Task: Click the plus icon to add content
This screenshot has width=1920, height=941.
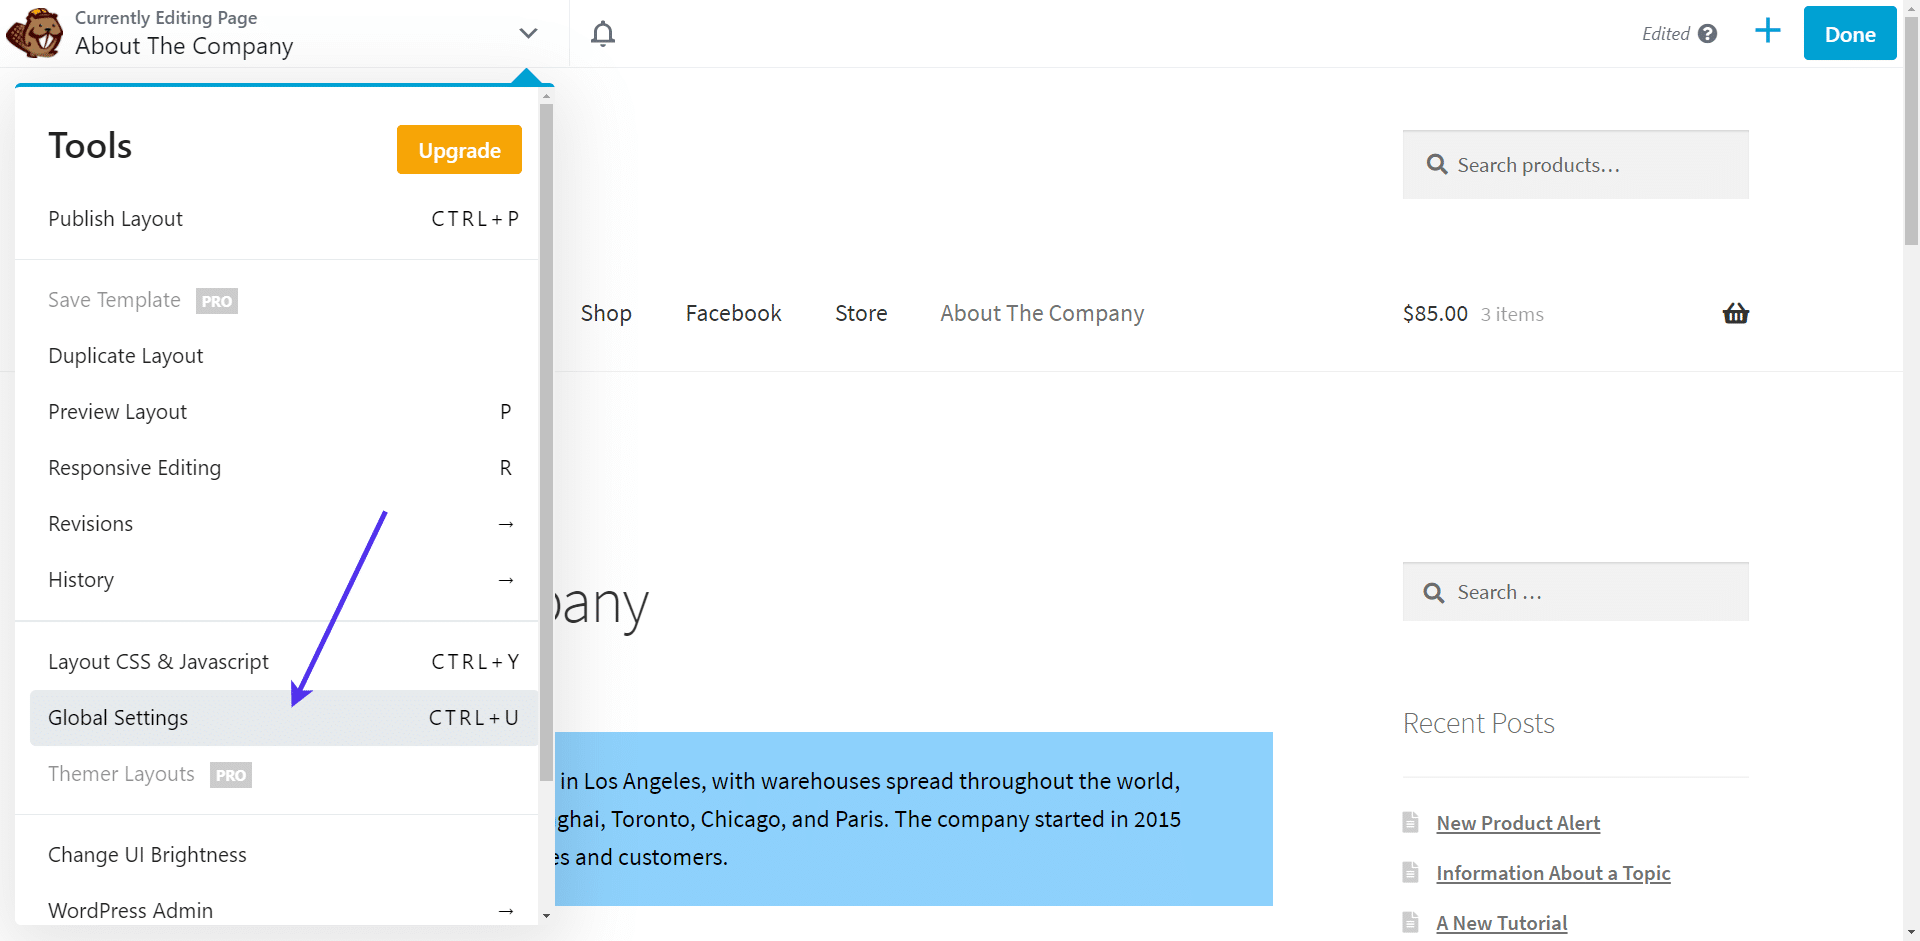Action: pyautogui.click(x=1767, y=31)
